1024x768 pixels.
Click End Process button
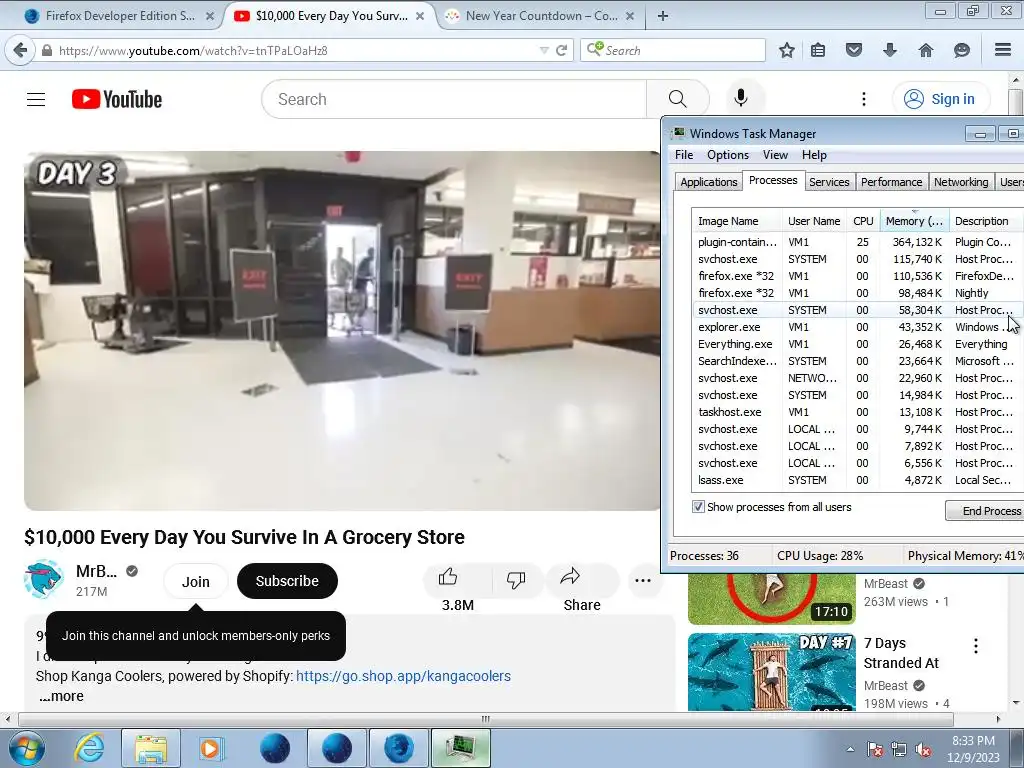coord(986,511)
